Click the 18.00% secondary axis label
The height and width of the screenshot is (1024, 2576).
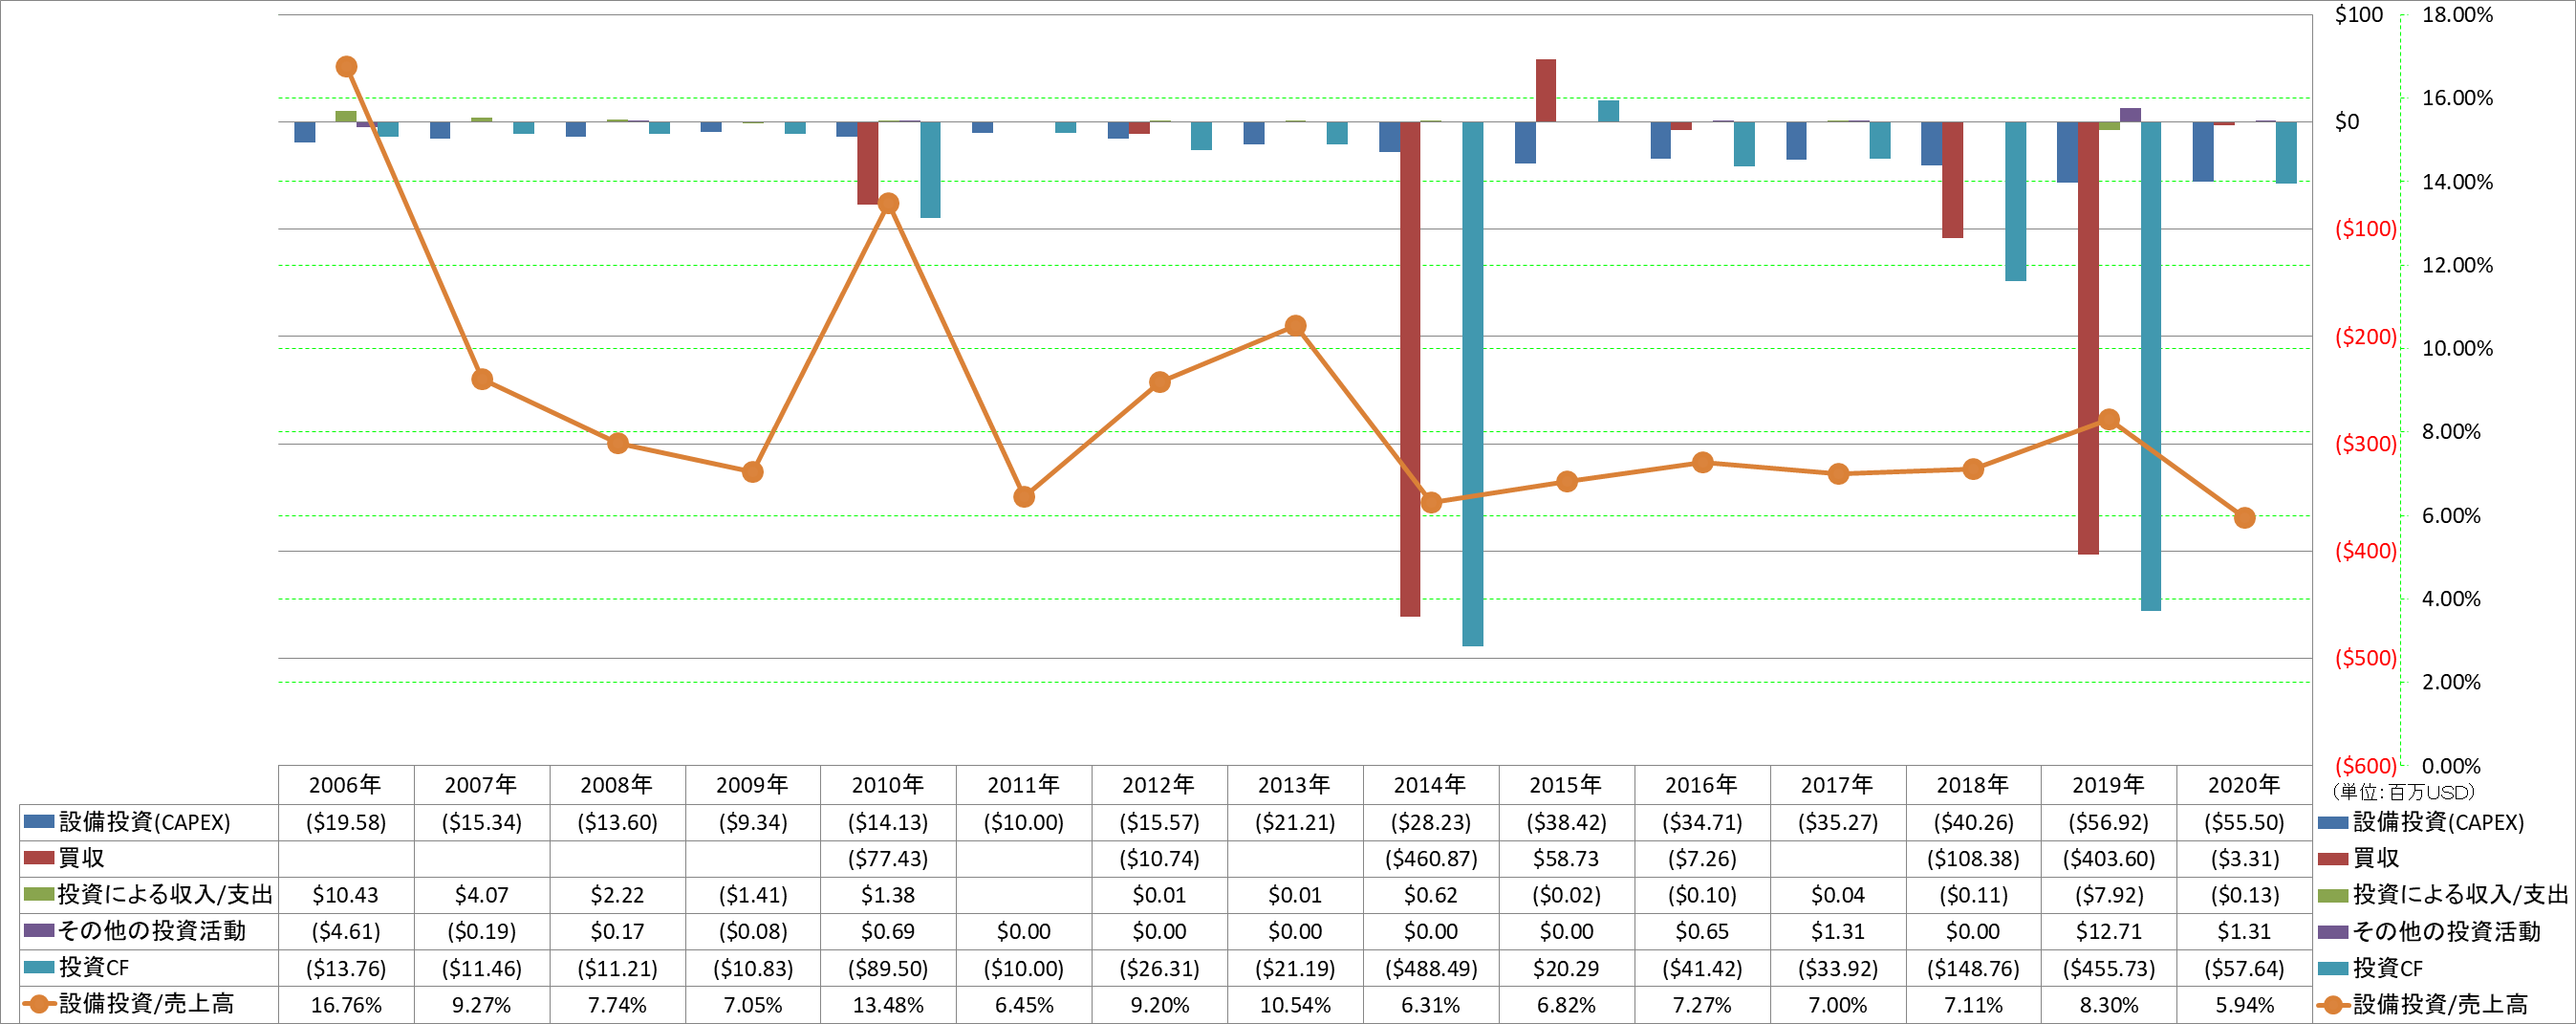tap(2457, 15)
